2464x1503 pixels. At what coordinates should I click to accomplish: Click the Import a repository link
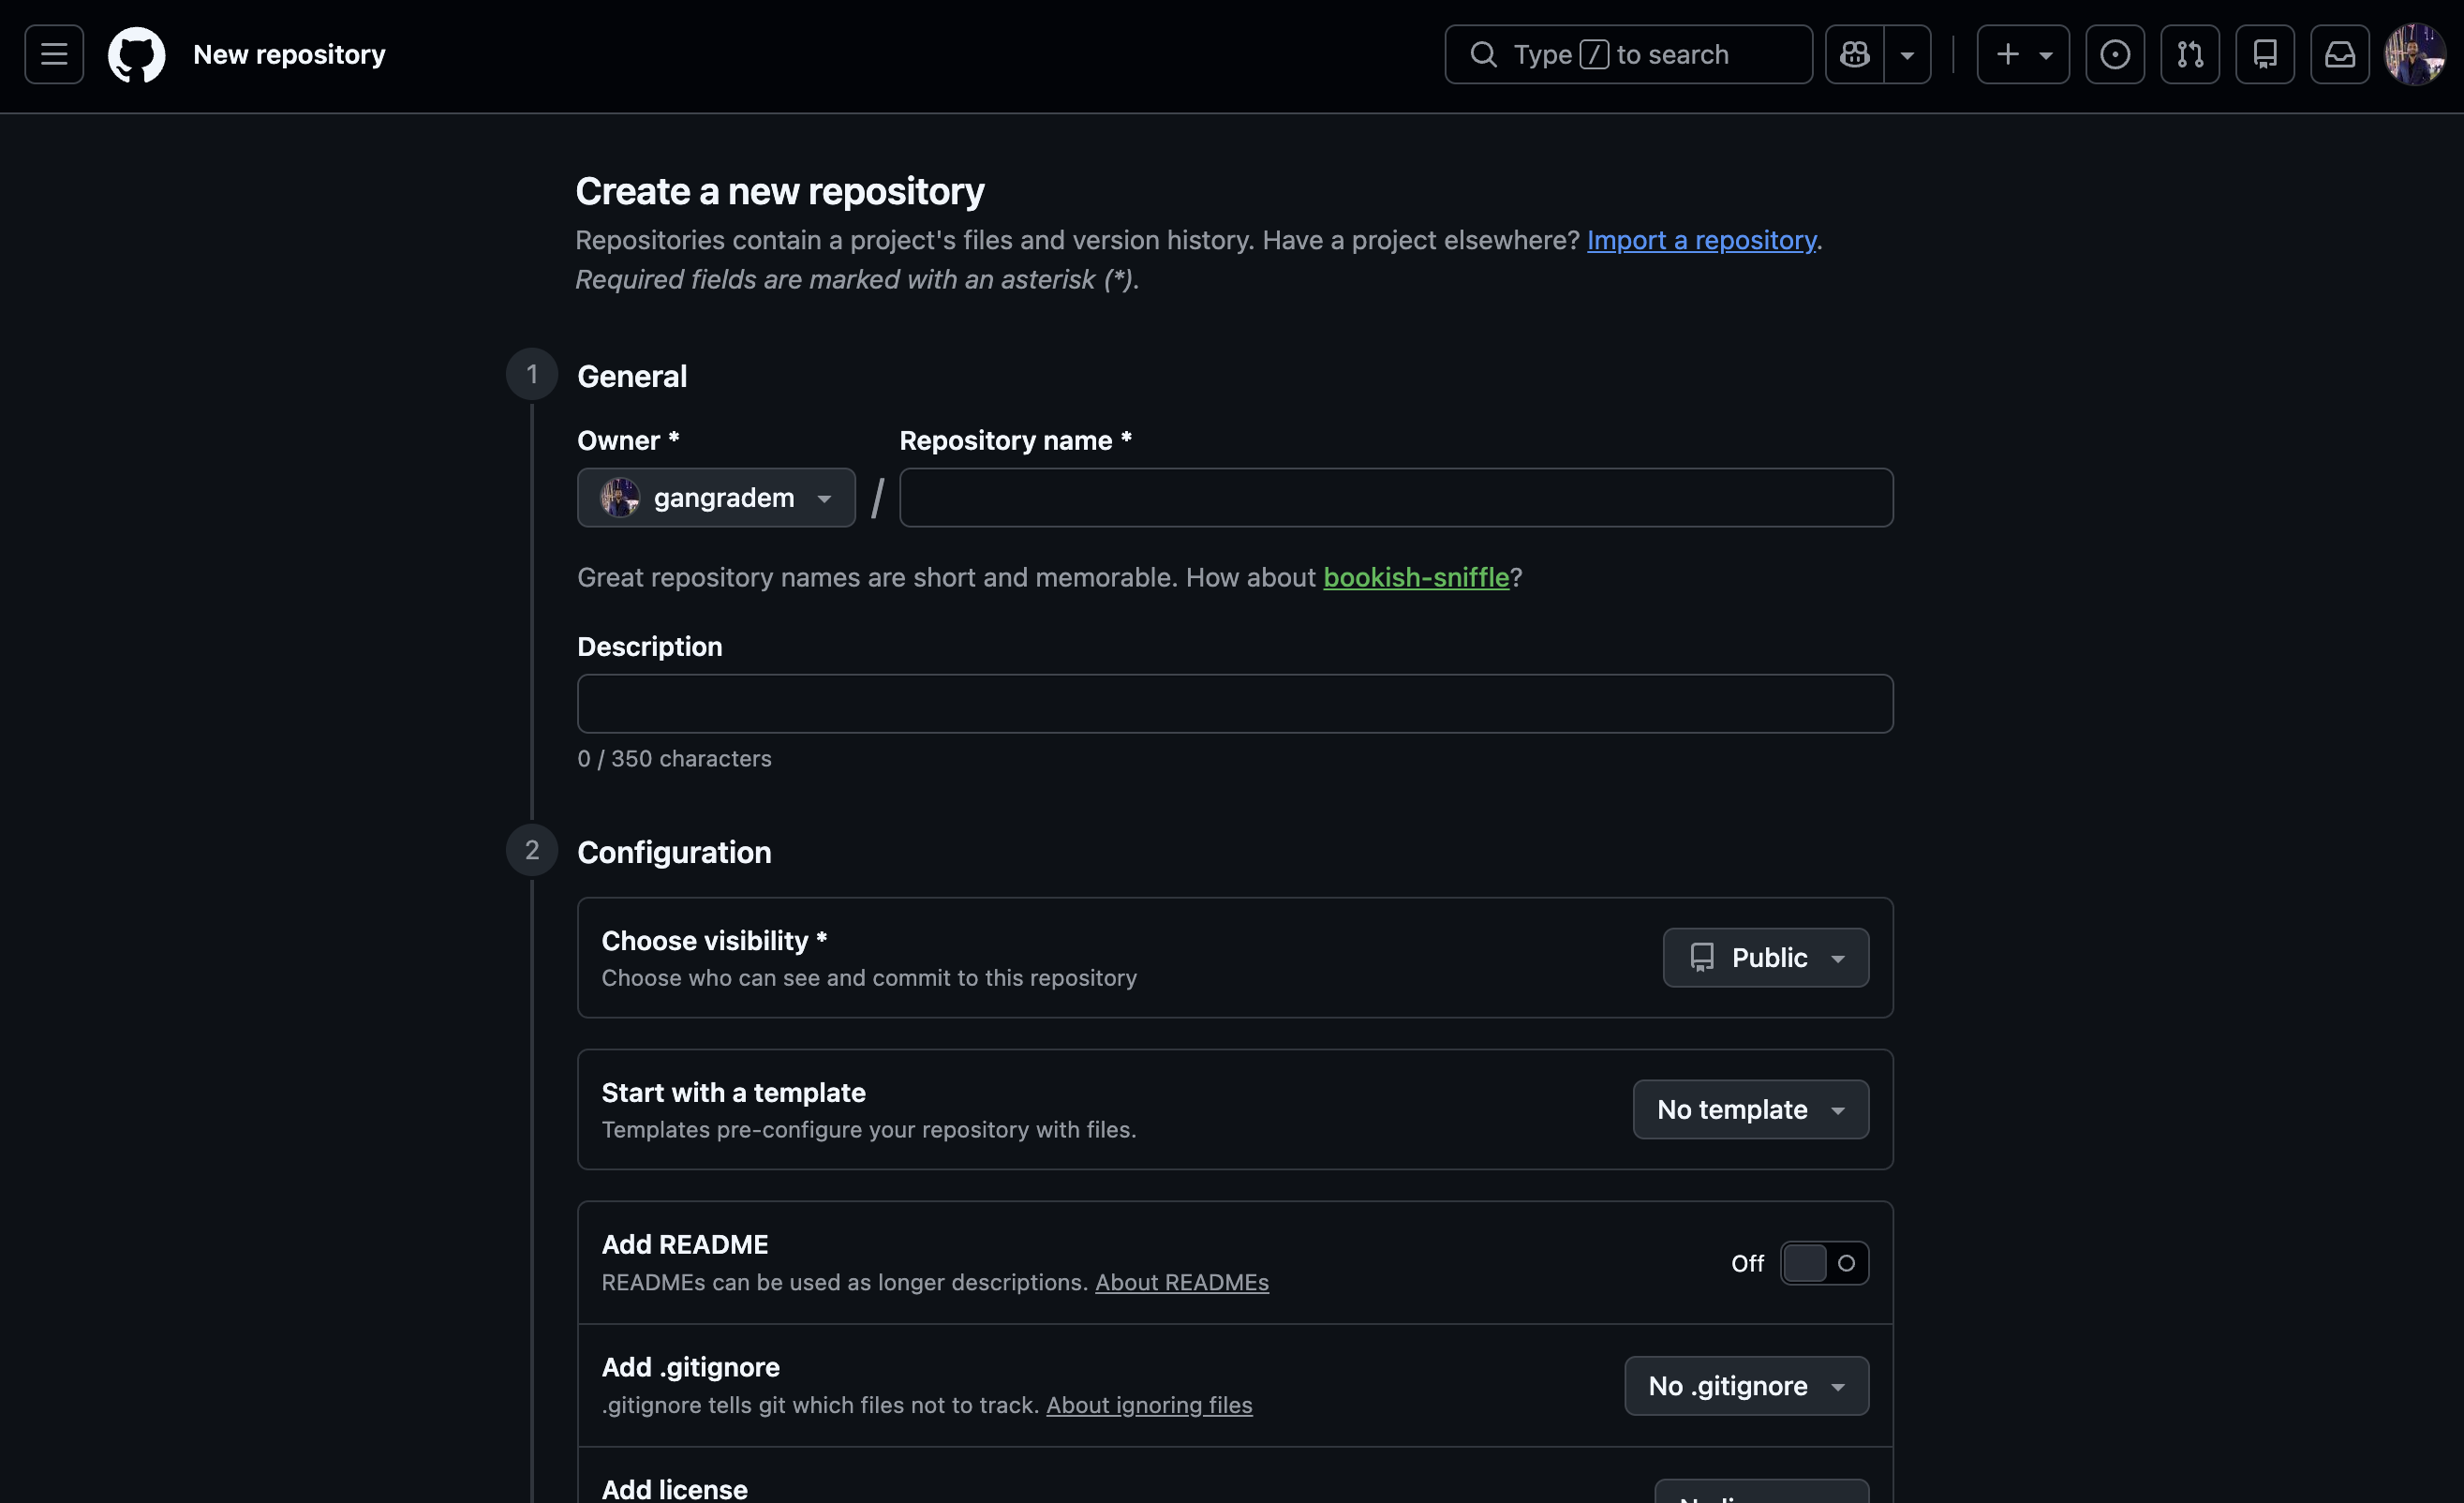coord(1702,240)
